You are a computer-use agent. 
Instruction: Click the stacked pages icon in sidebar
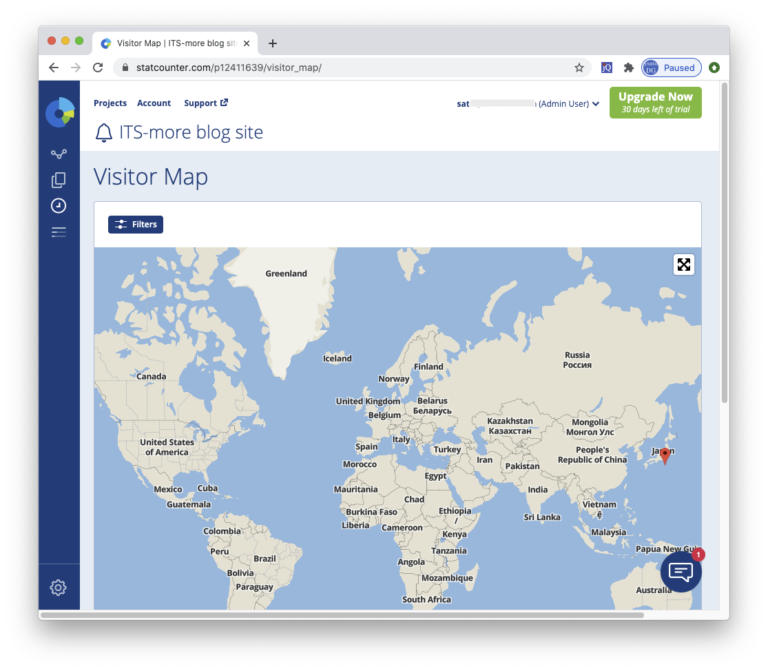[59, 180]
